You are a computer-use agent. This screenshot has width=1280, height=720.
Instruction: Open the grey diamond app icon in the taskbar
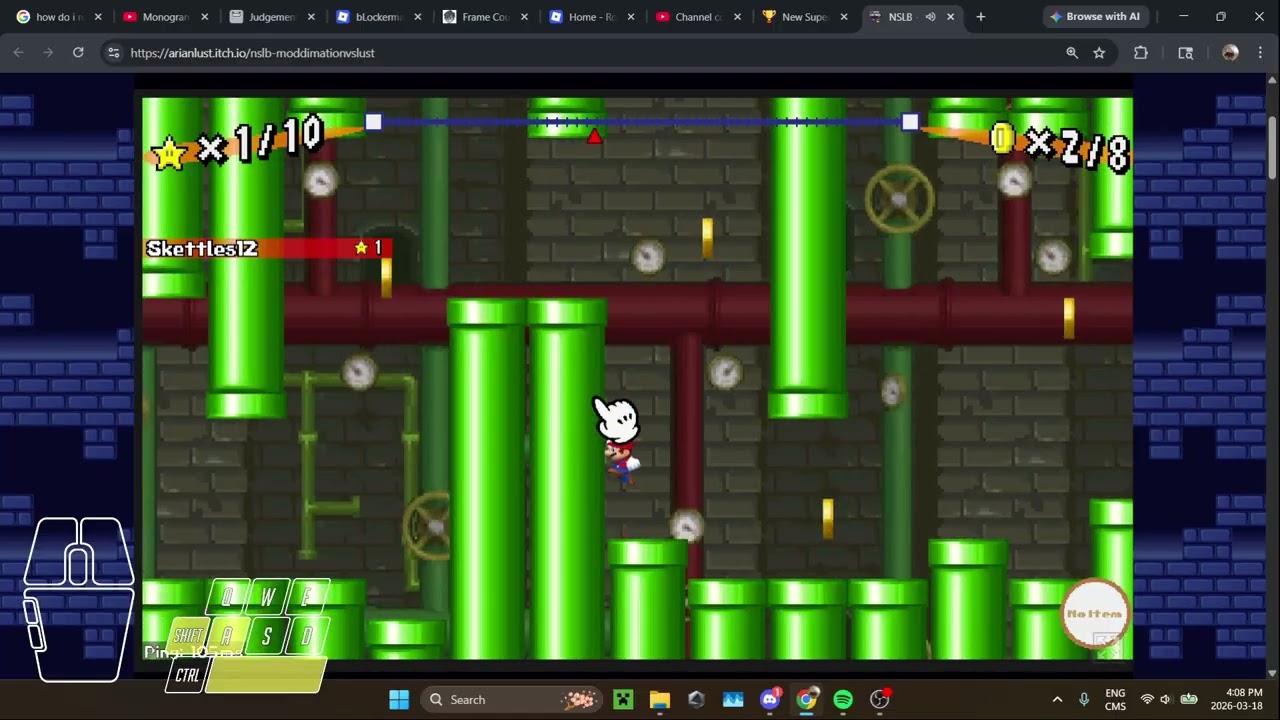[696, 699]
